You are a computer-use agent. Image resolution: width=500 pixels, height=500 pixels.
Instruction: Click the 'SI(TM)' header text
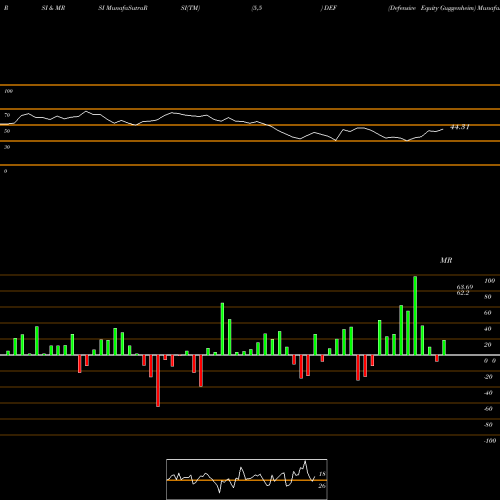[x=190, y=8]
